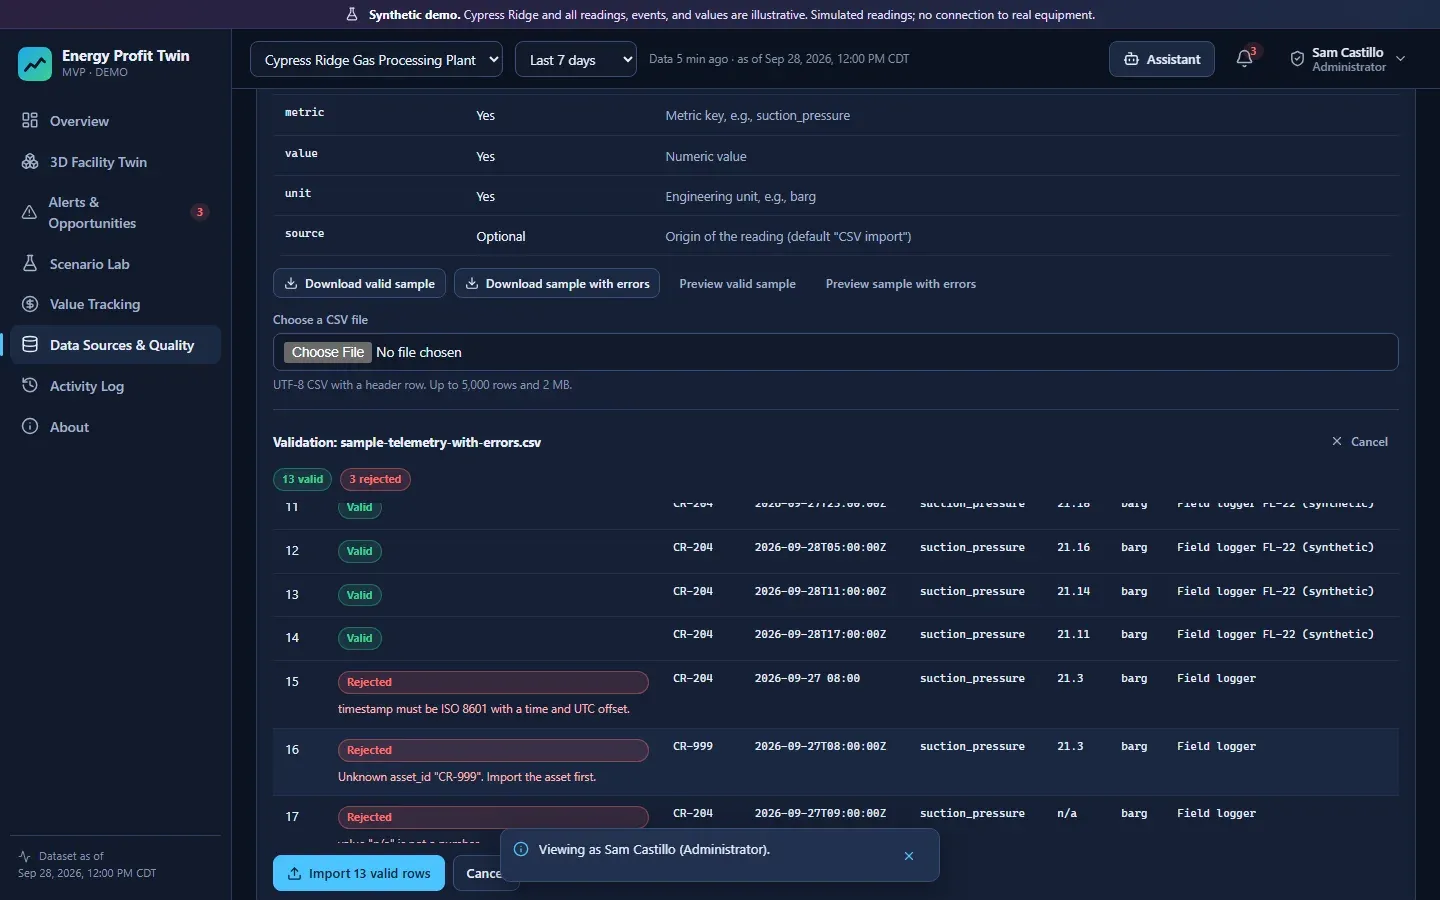Click the Activity Log history icon

(x=30, y=386)
